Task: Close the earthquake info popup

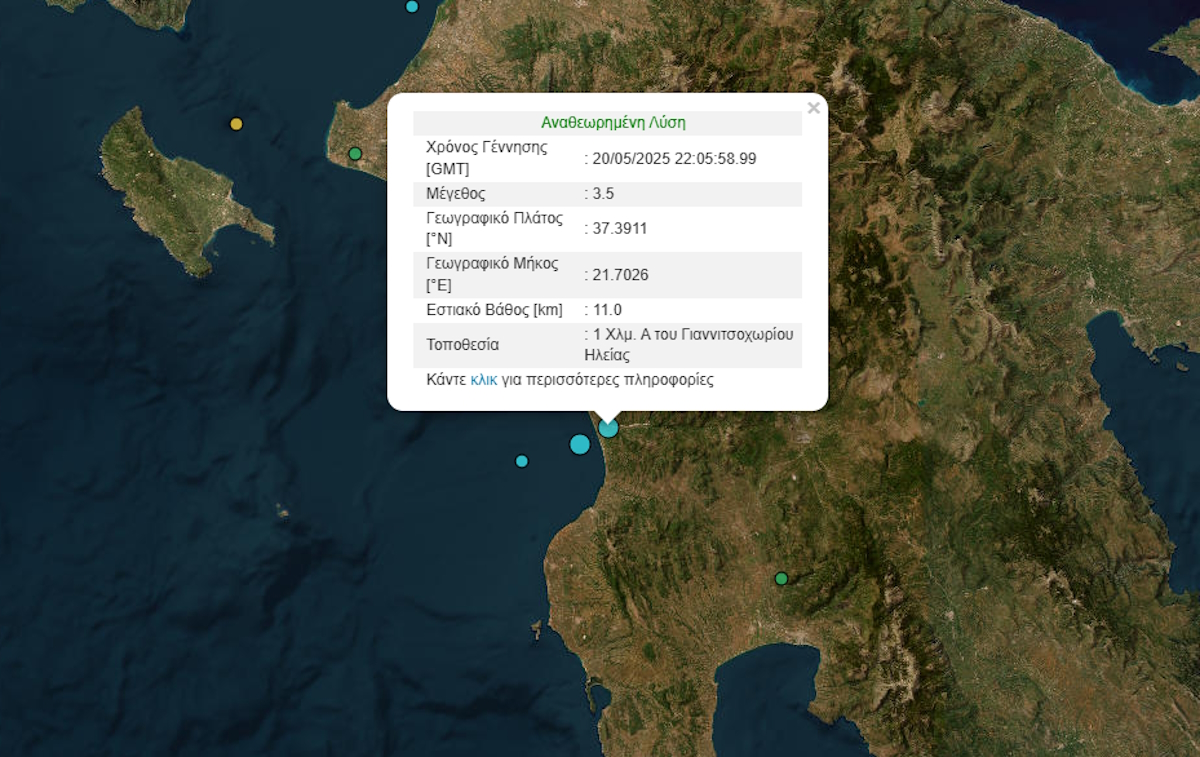Action: coord(813,108)
